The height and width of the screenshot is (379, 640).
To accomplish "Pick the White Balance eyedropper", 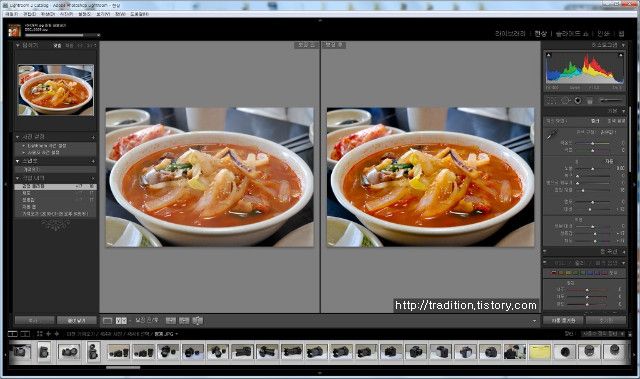I will click(551, 135).
